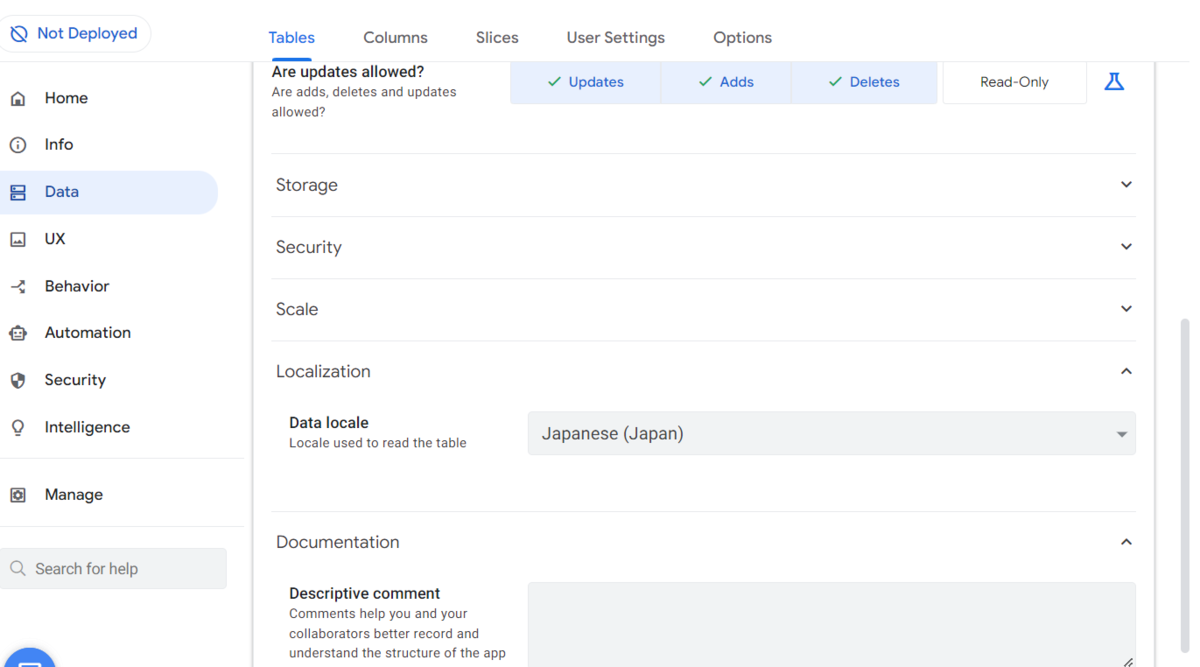This screenshot has height=667, width=1200.
Task: Open the Data locale dropdown
Action: pos(831,434)
